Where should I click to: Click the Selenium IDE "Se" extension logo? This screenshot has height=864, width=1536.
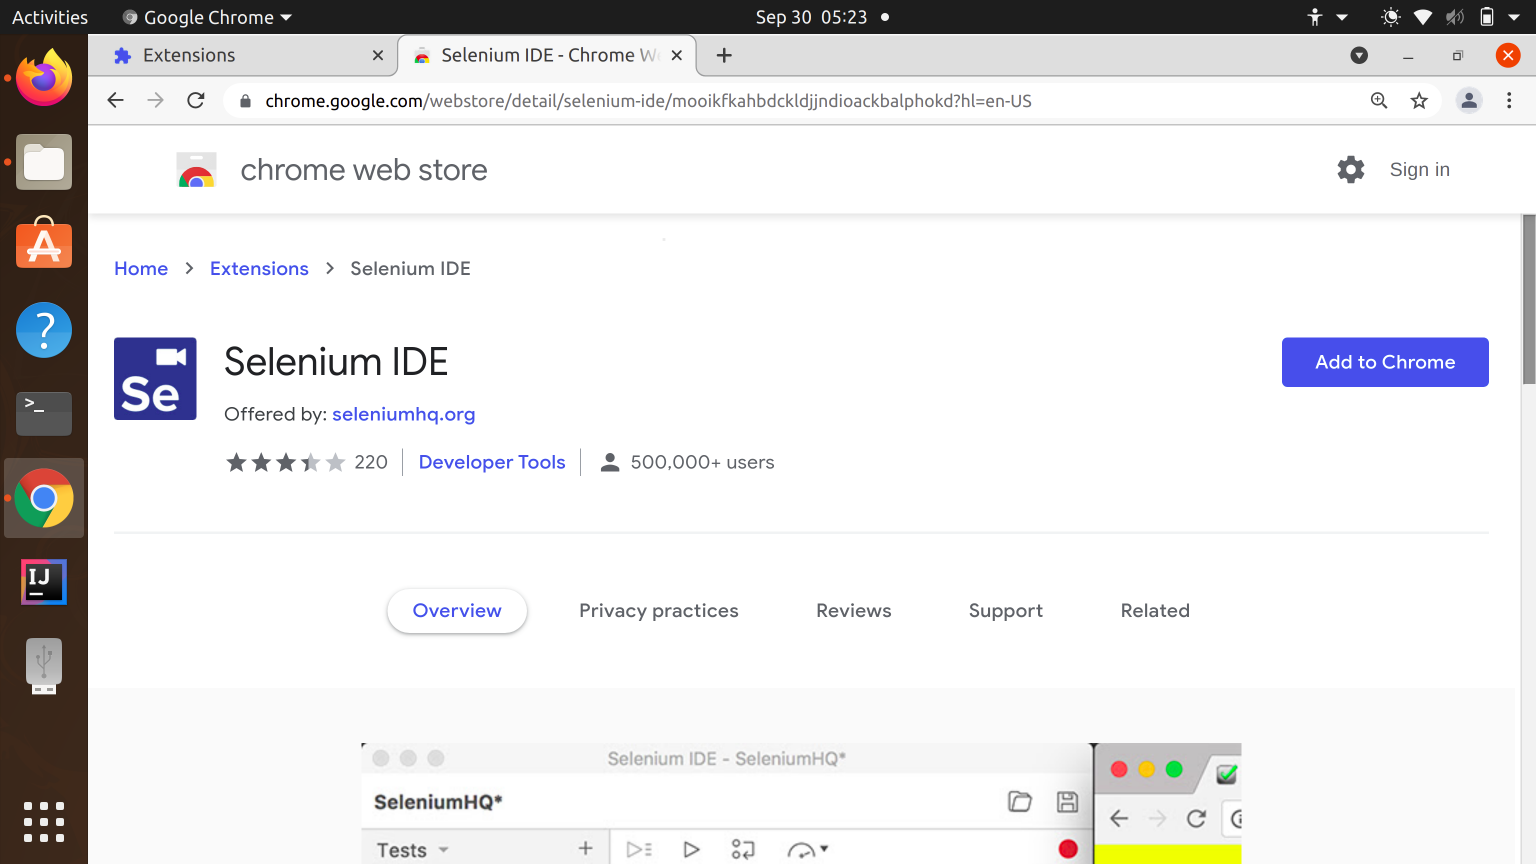tap(155, 378)
